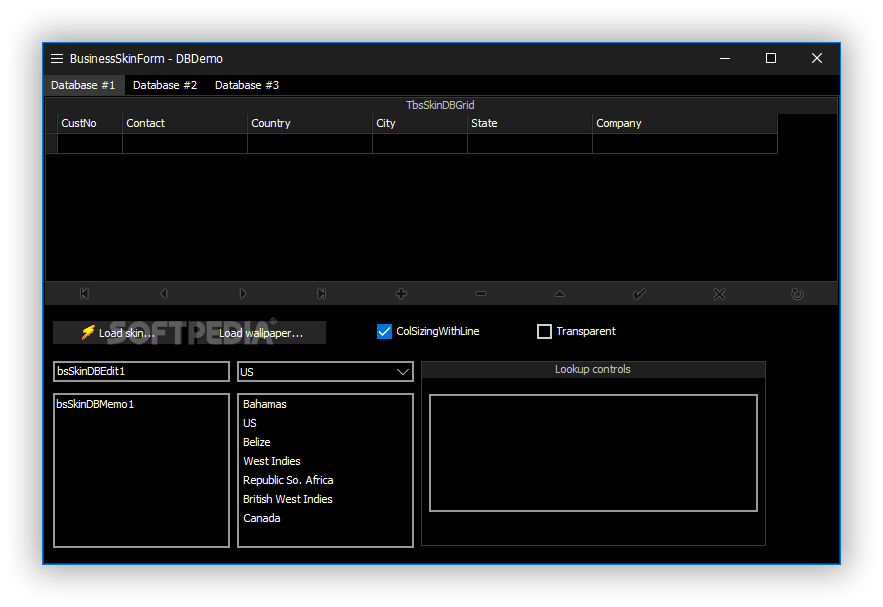Screen dimensions: 883x607
Task: Jump to last record in navigator
Action: point(322,293)
